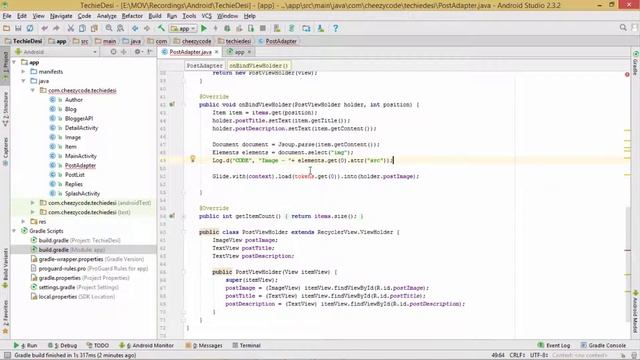Click the Help question mark icon
Screen dimensions: 640x360
336,28
